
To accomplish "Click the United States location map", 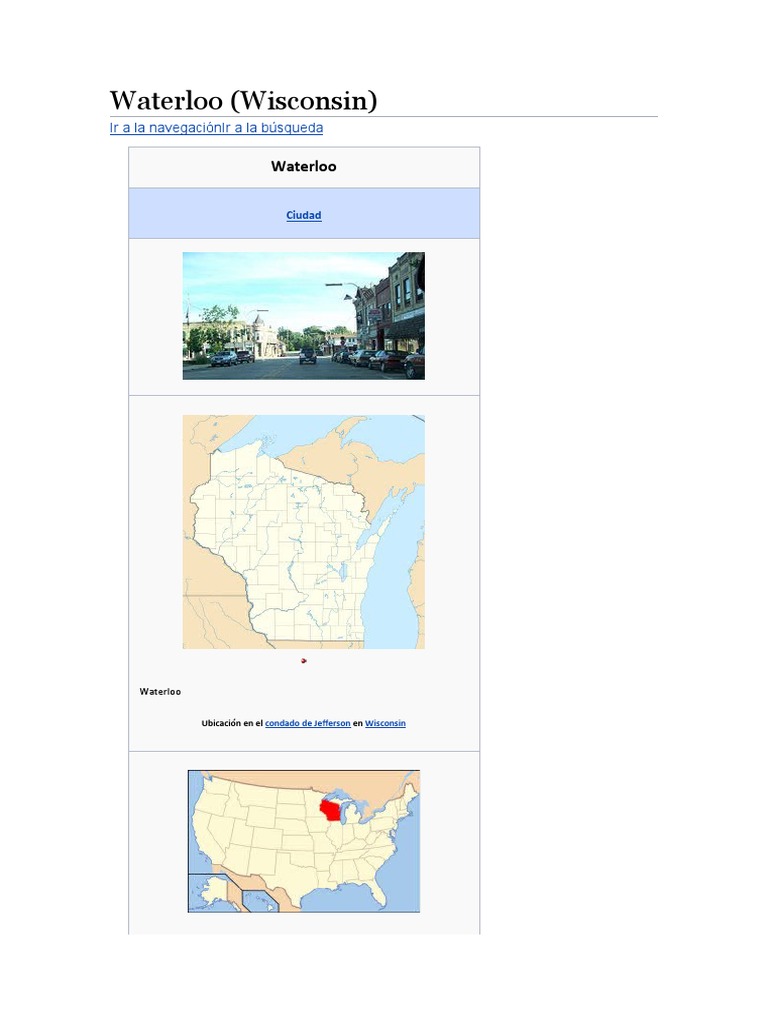I will pos(304,841).
